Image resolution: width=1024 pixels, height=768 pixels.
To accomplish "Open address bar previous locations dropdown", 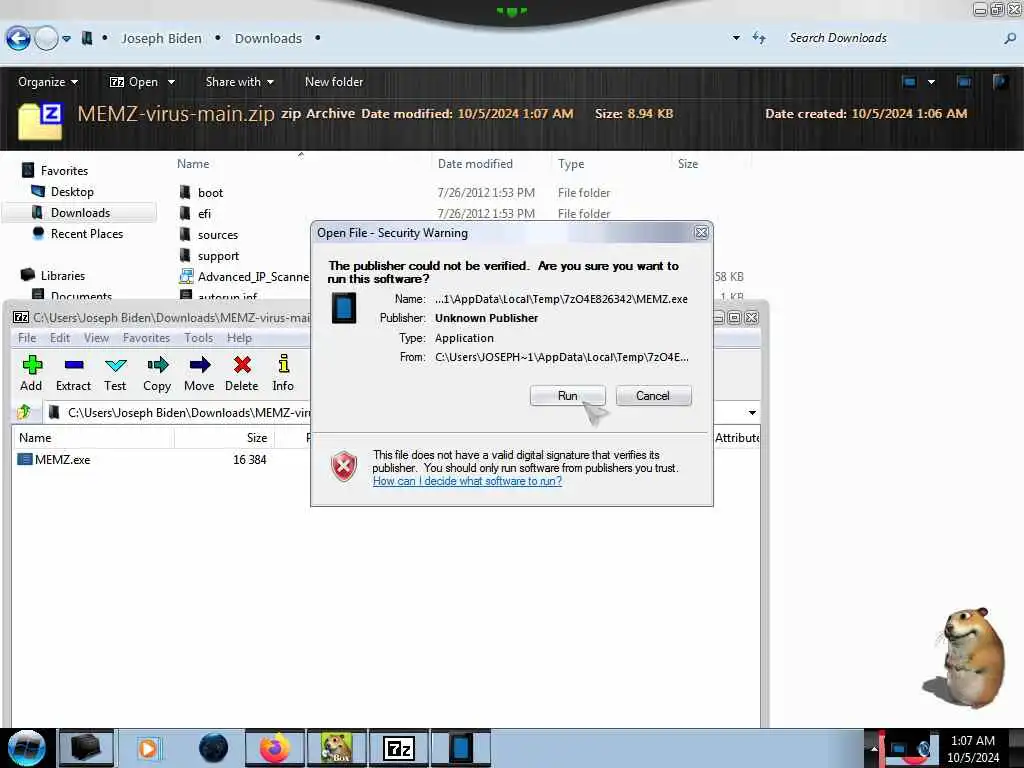I will [x=736, y=39].
